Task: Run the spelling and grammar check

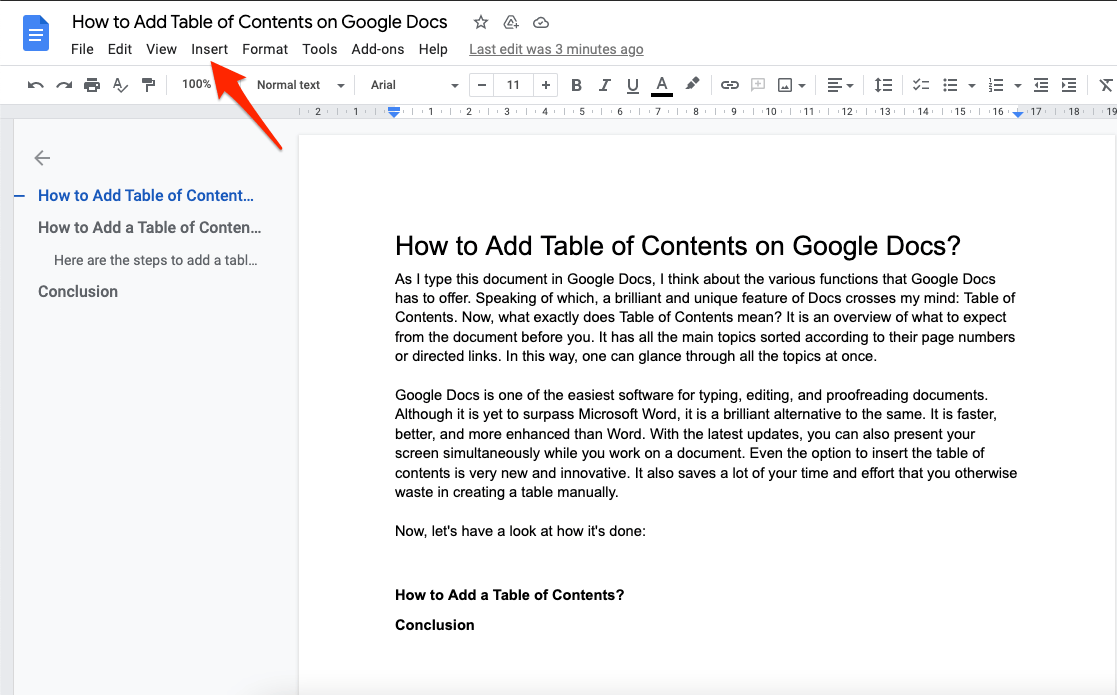Action: coord(119,85)
